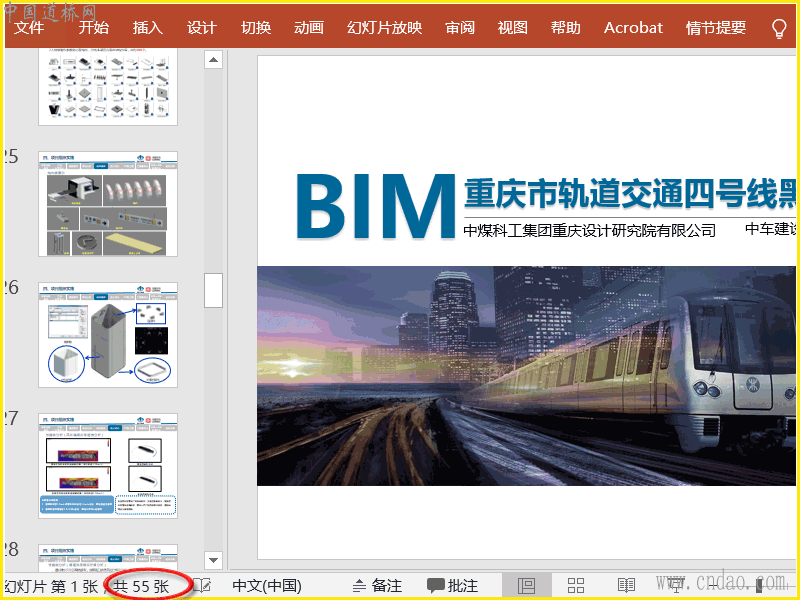The width and height of the screenshot is (800, 600).
Task: Click the 中文(中国) language indicator
Action: [x=267, y=586]
